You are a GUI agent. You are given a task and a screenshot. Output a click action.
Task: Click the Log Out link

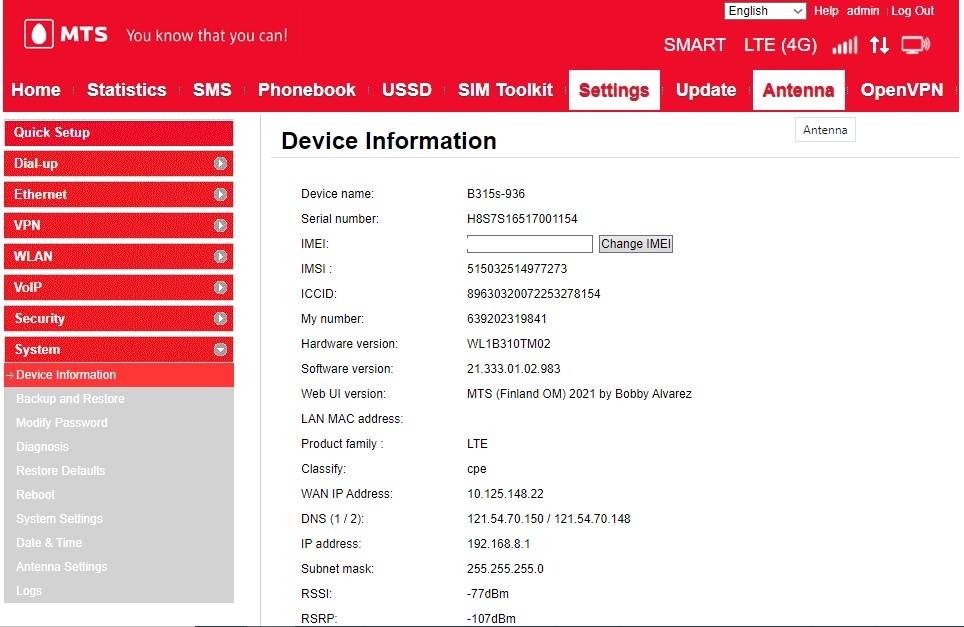coord(912,11)
